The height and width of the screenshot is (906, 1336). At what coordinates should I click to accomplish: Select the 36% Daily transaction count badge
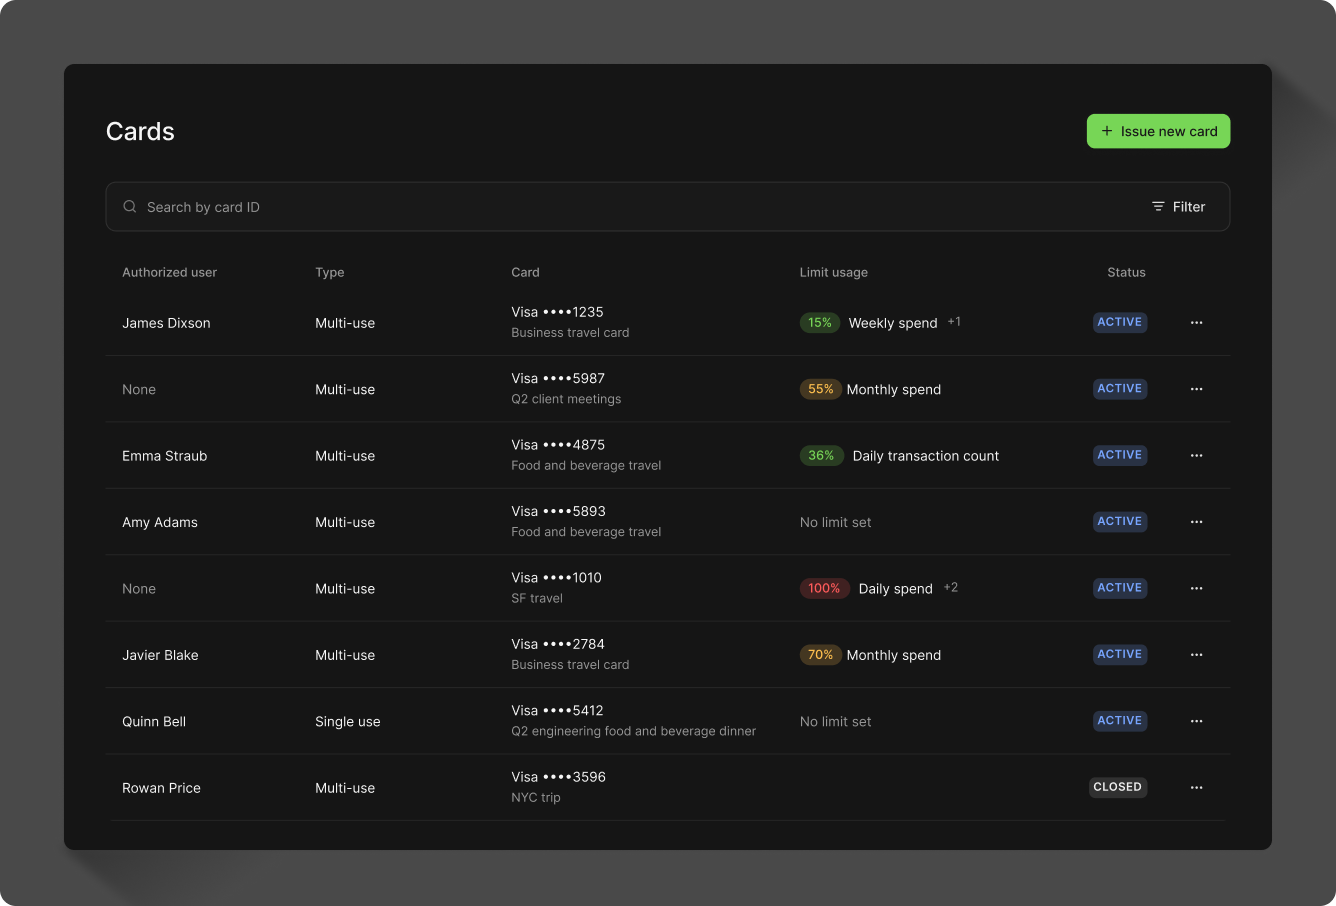821,456
